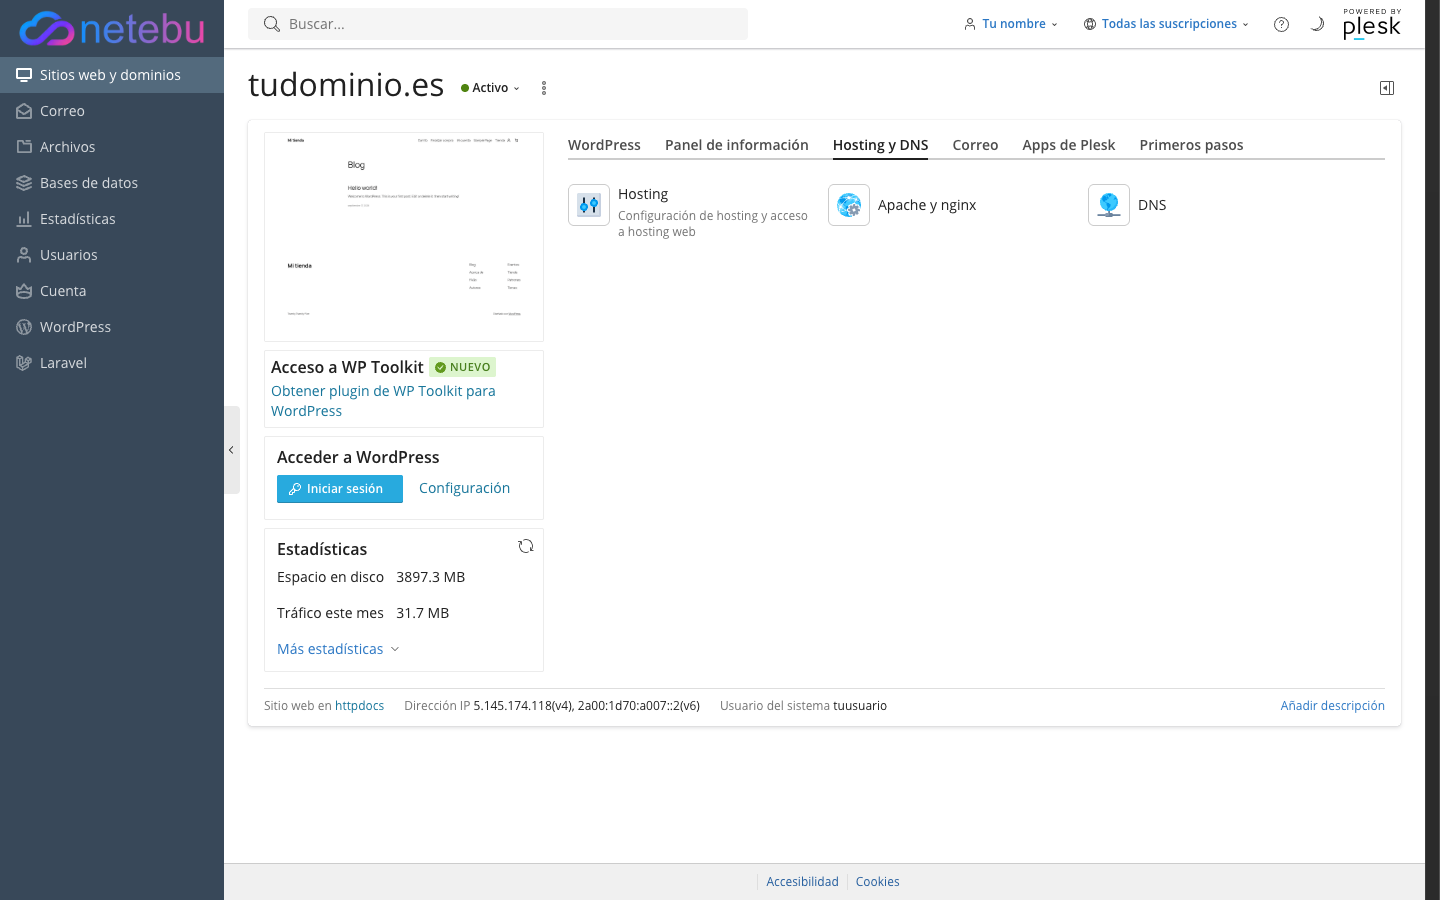Toggle the right side panel icon
This screenshot has width=1440, height=900.
click(x=1387, y=88)
